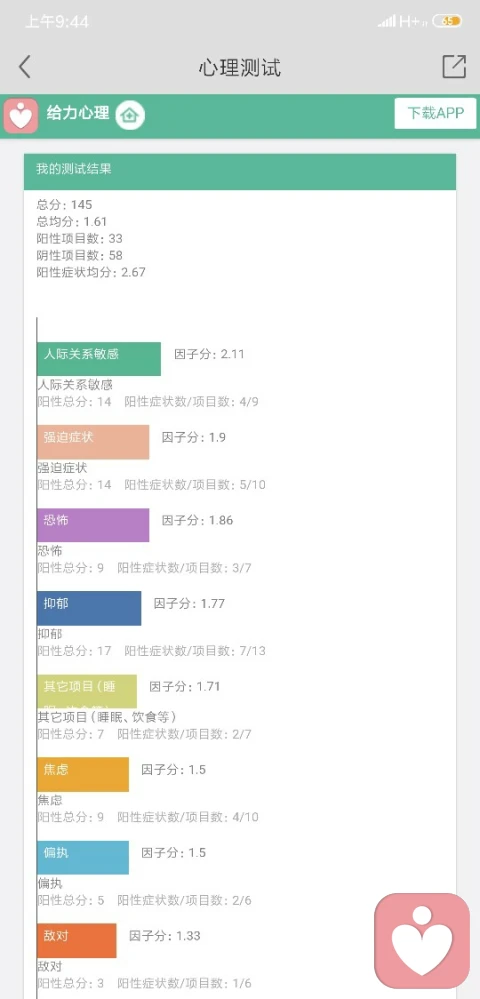
Task: Tap the signal strength icon
Action: click(386, 22)
